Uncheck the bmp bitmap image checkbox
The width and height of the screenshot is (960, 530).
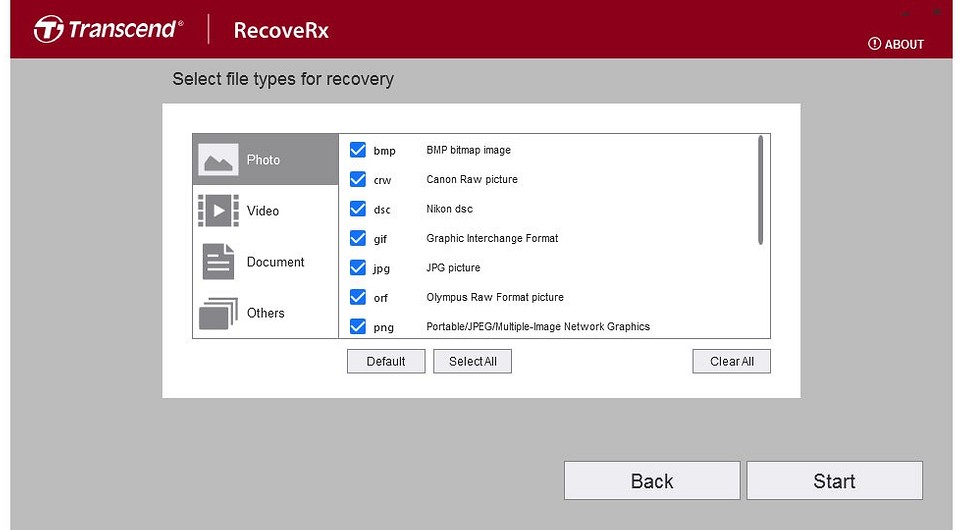tap(358, 150)
